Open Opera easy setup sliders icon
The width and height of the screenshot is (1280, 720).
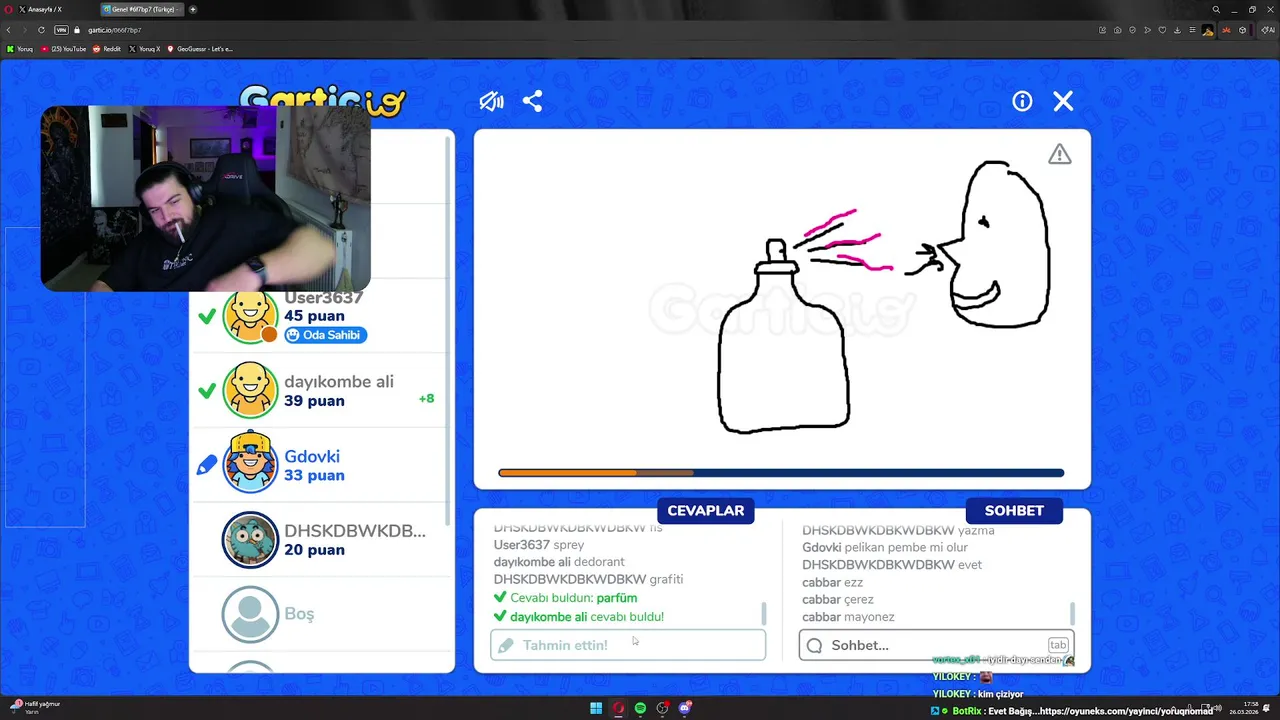tap(1192, 30)
